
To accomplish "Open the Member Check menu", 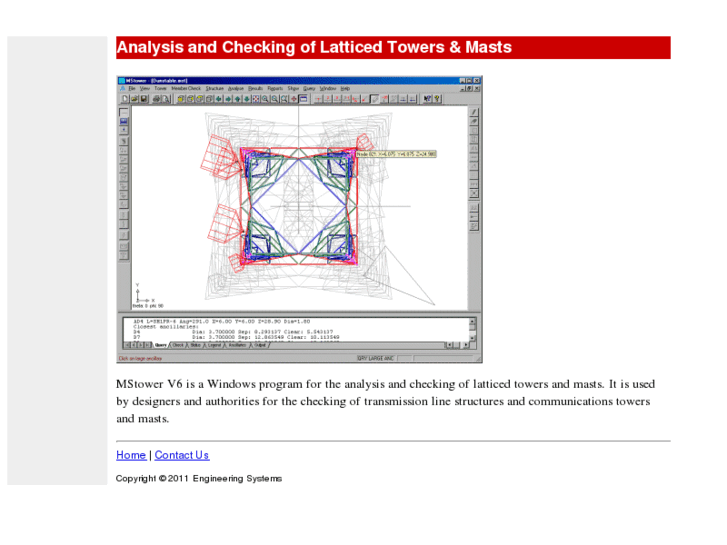I will (186, 88).
